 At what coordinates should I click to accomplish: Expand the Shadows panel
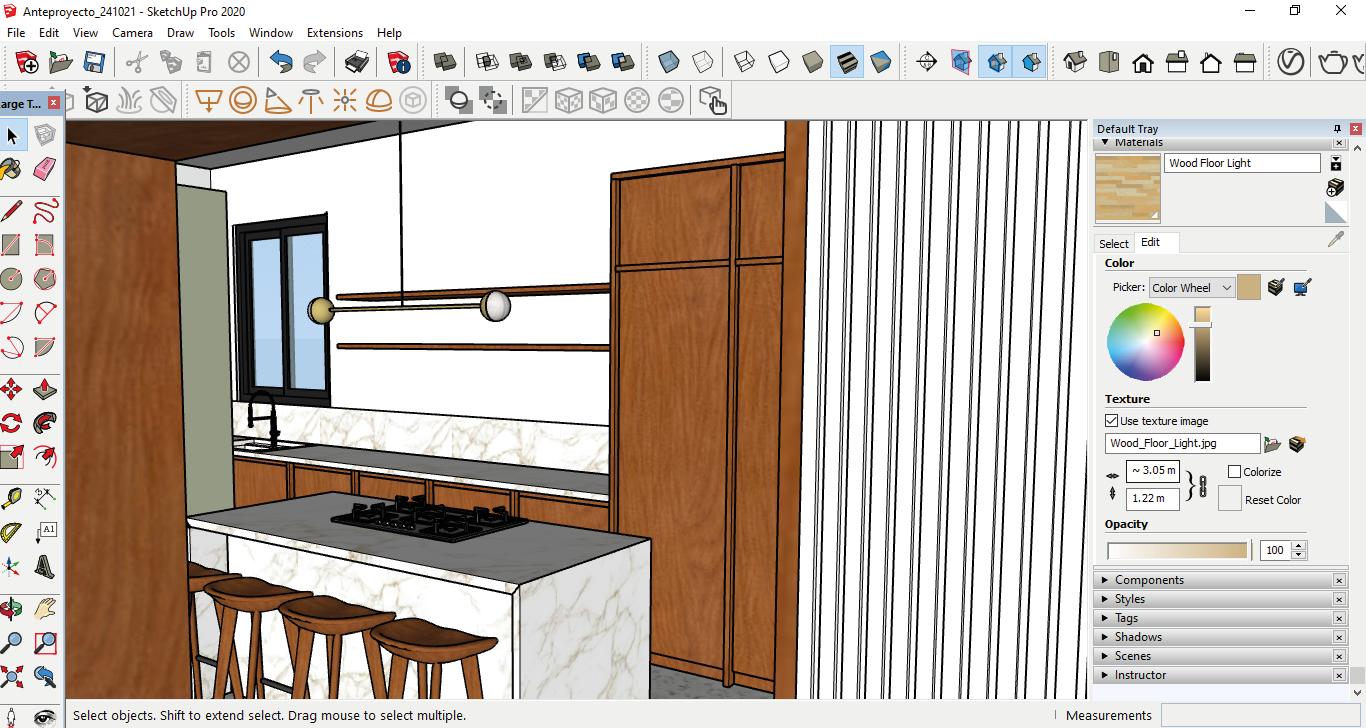coord(1138,637)
